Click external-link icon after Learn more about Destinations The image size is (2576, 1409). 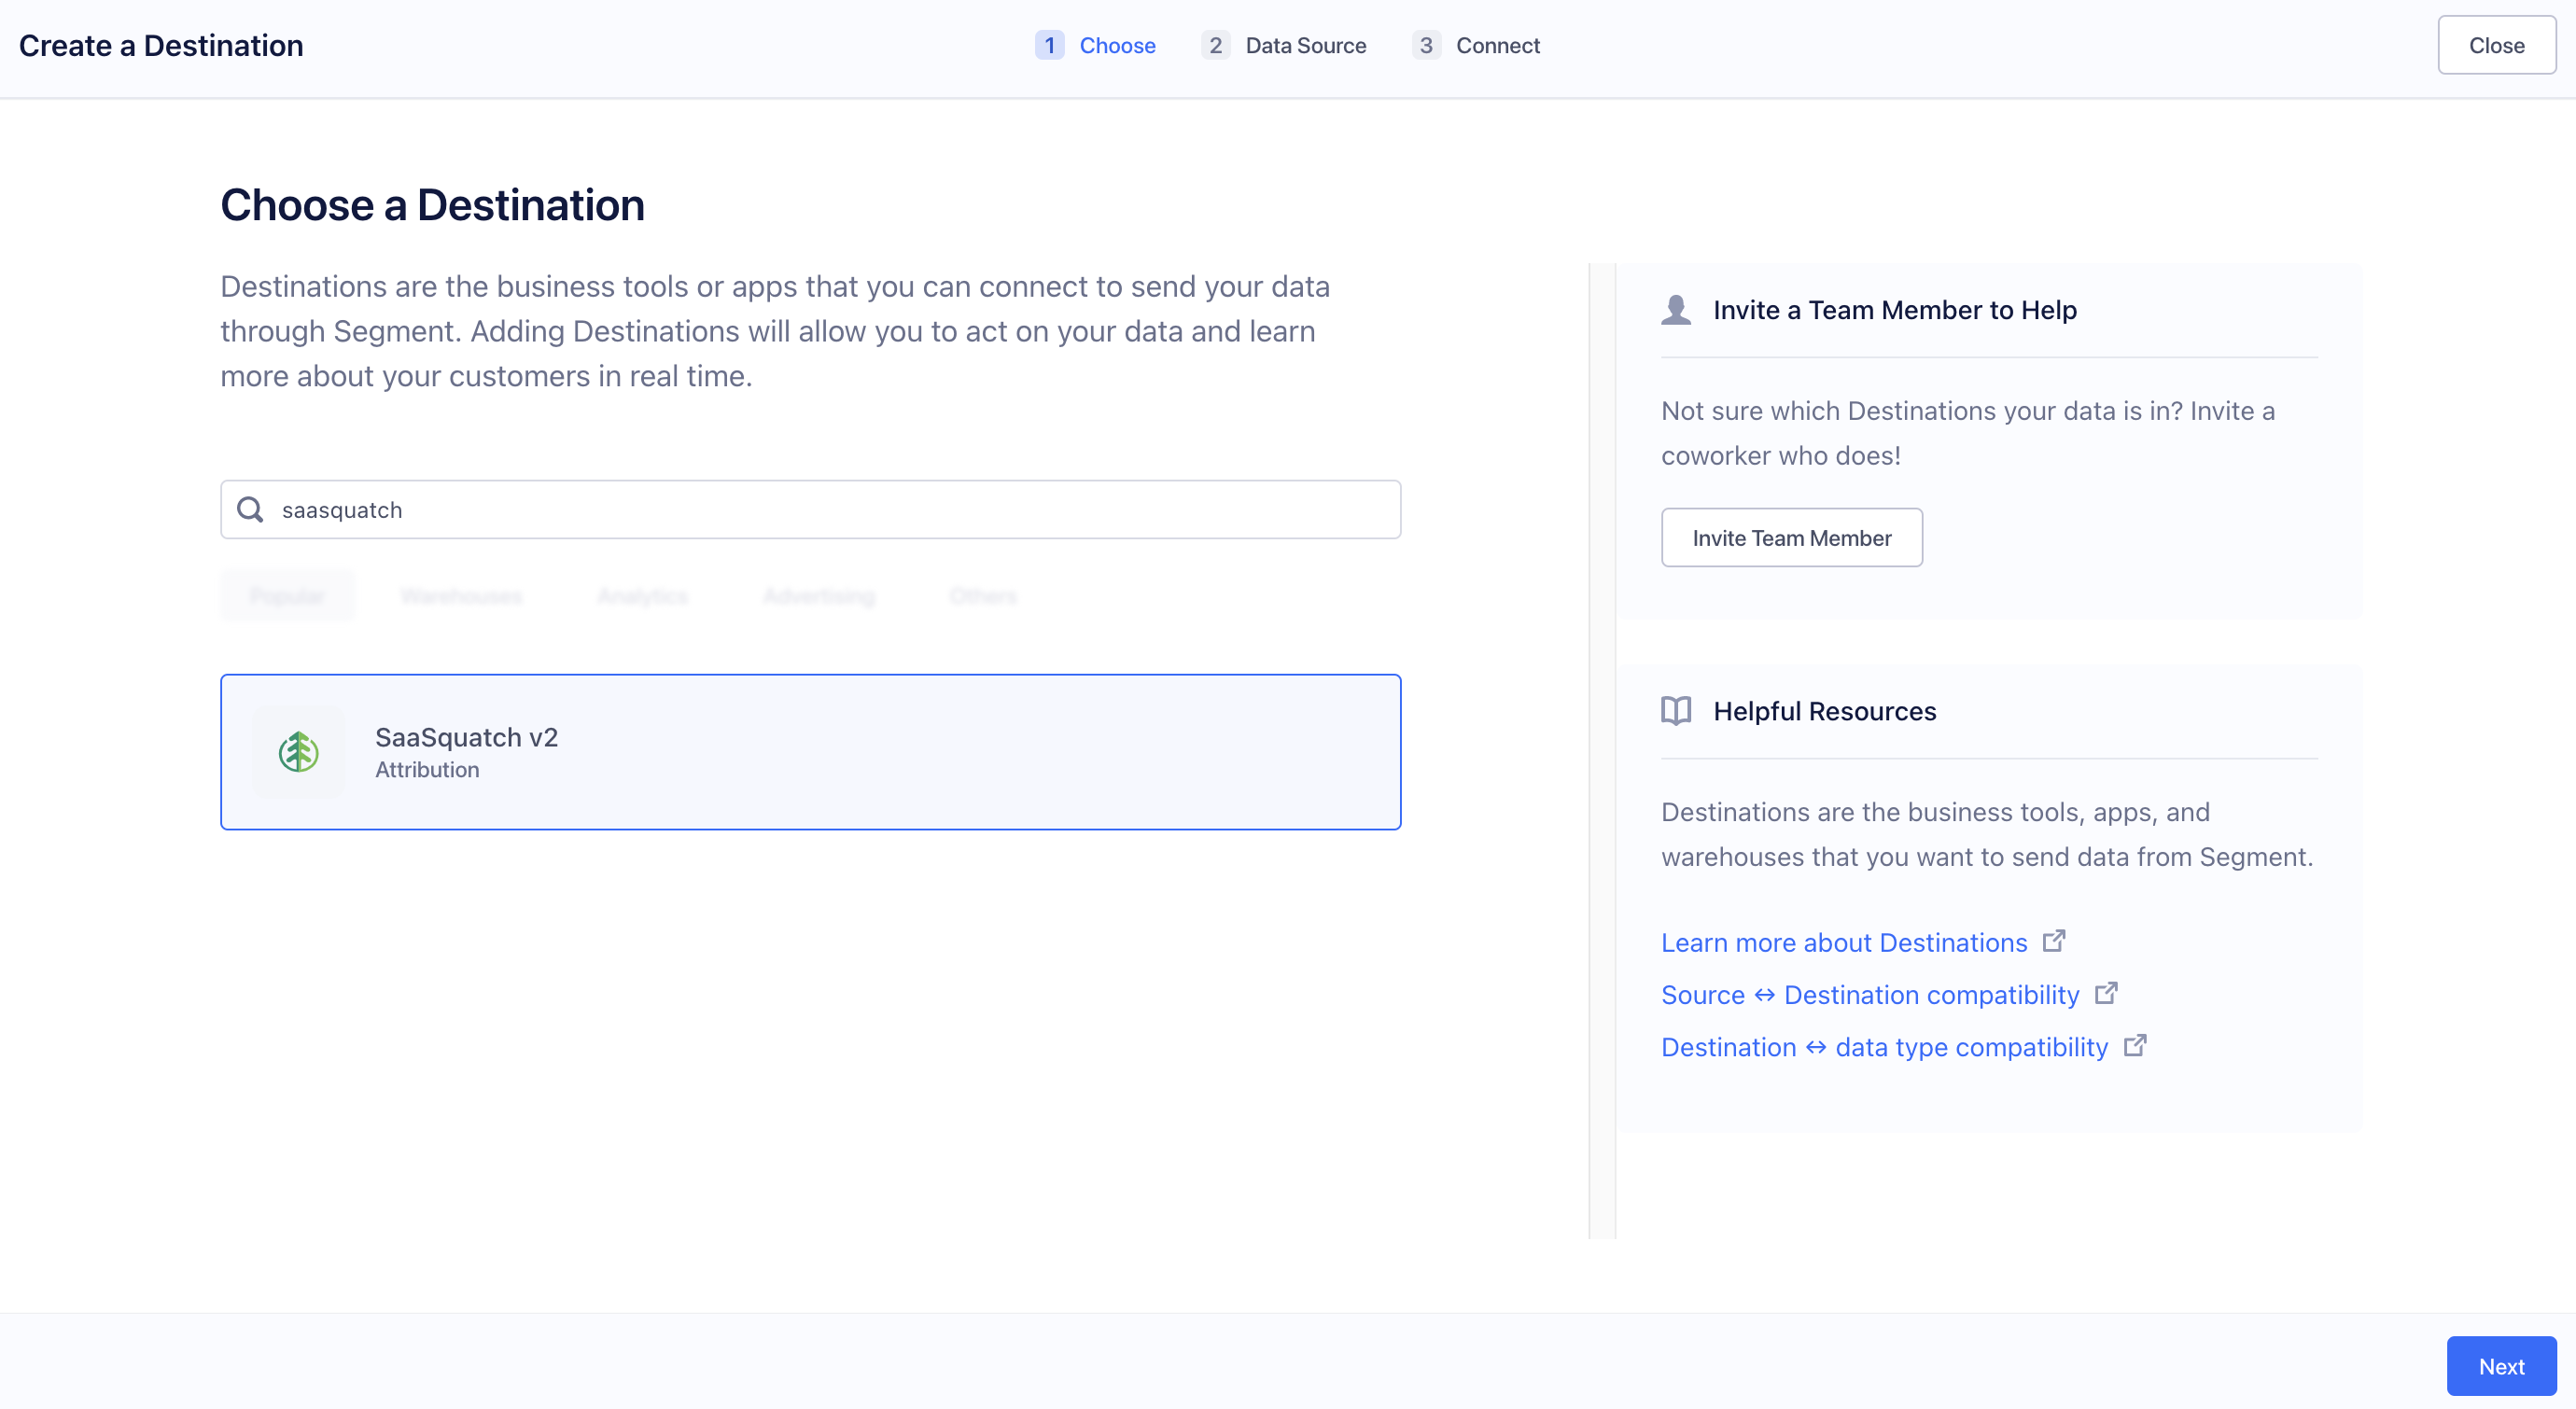pyautogui.click(x=2055, y=940)
